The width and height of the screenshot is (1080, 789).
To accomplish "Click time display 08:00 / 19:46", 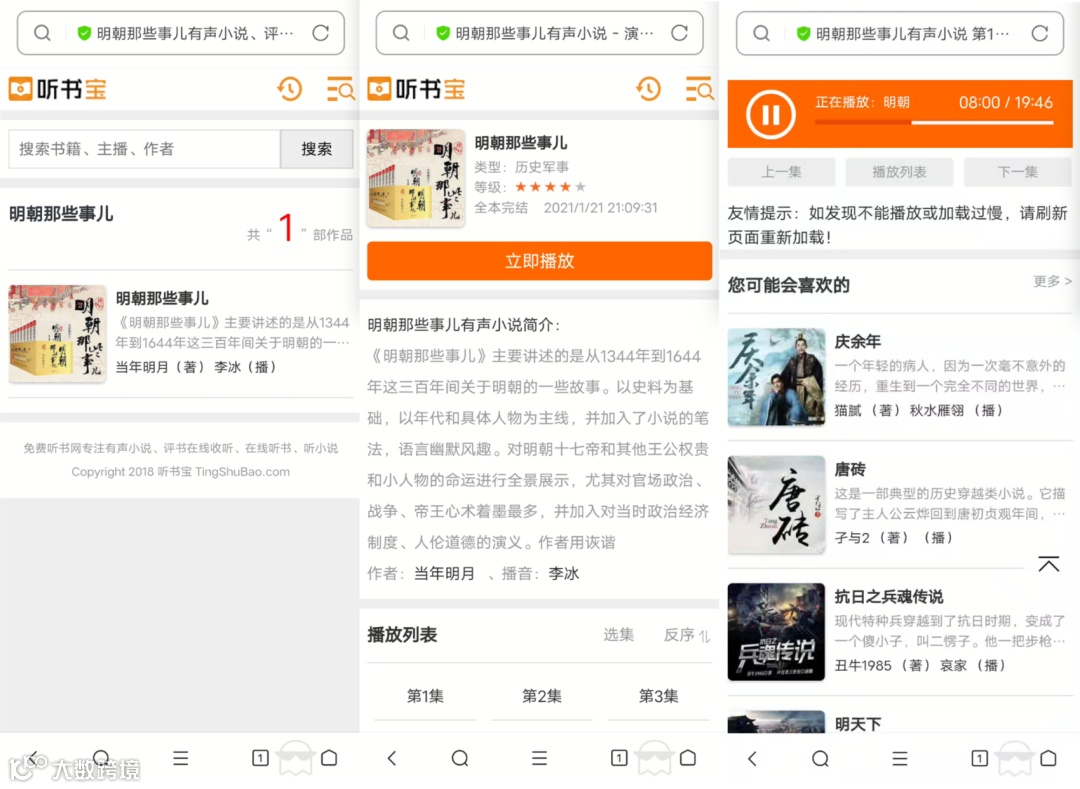I will coord(1006,103).
